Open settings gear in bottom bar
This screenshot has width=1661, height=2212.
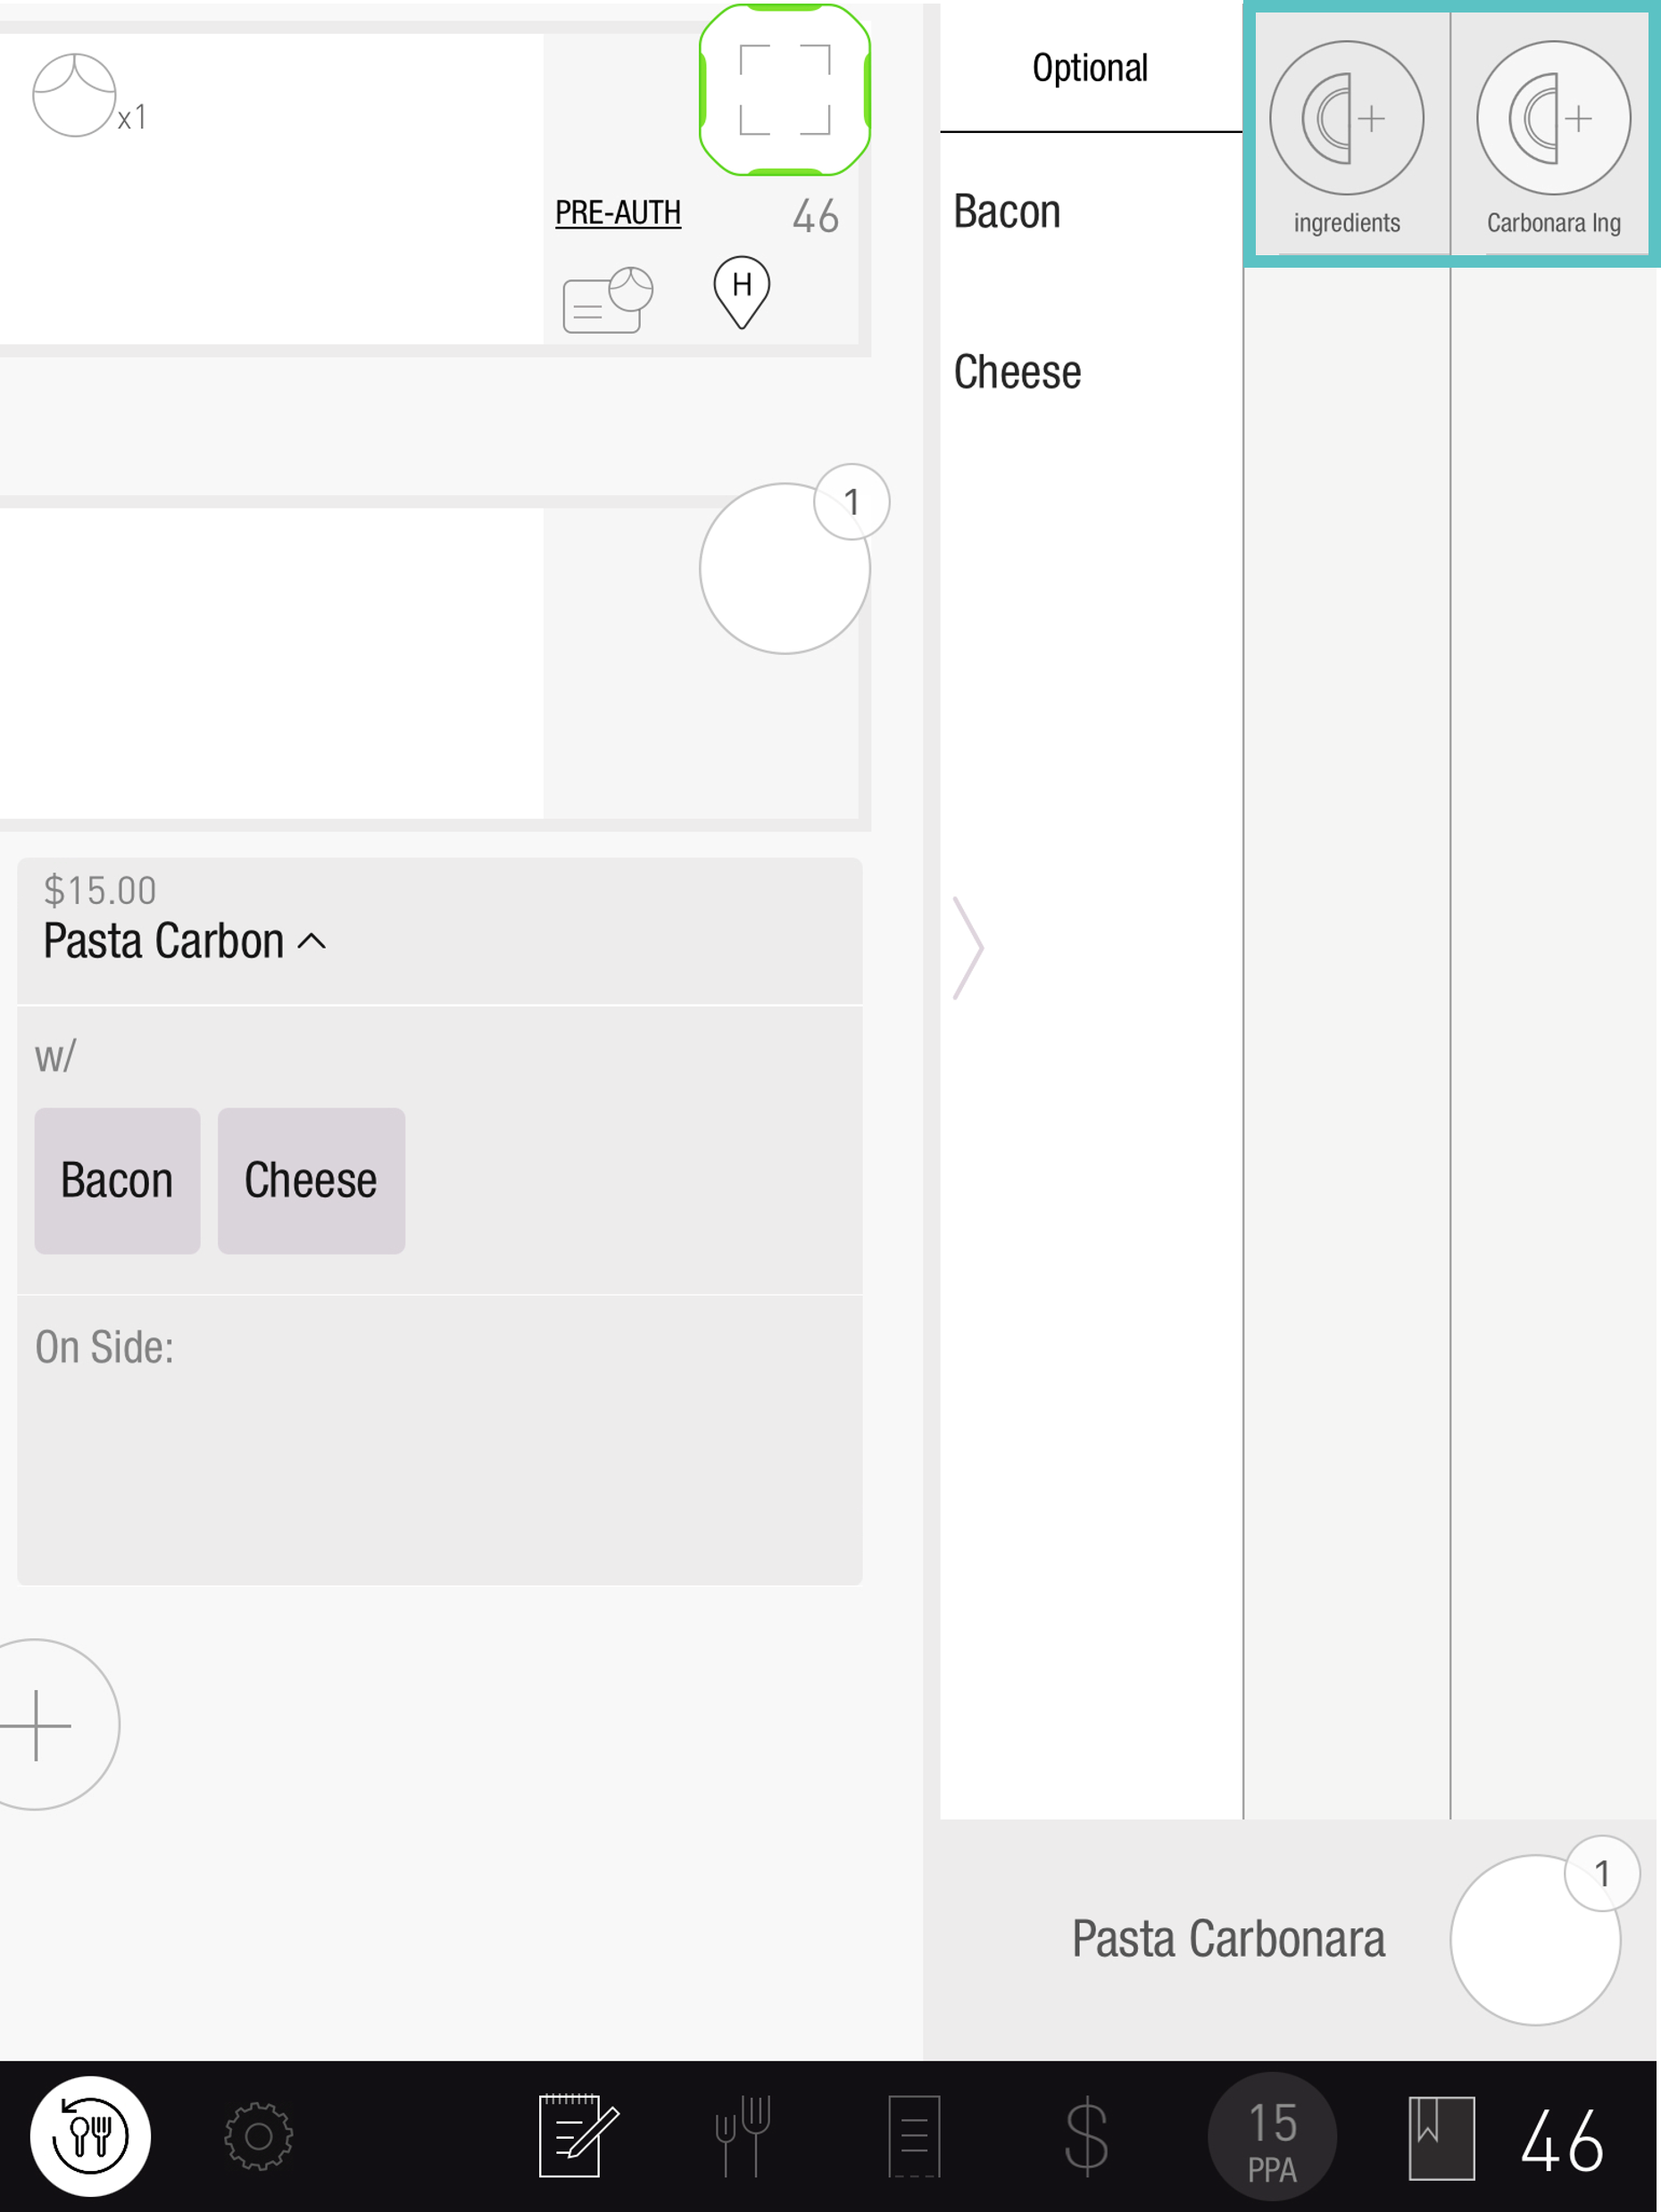pyautogui.click(x=258, y=2136)
